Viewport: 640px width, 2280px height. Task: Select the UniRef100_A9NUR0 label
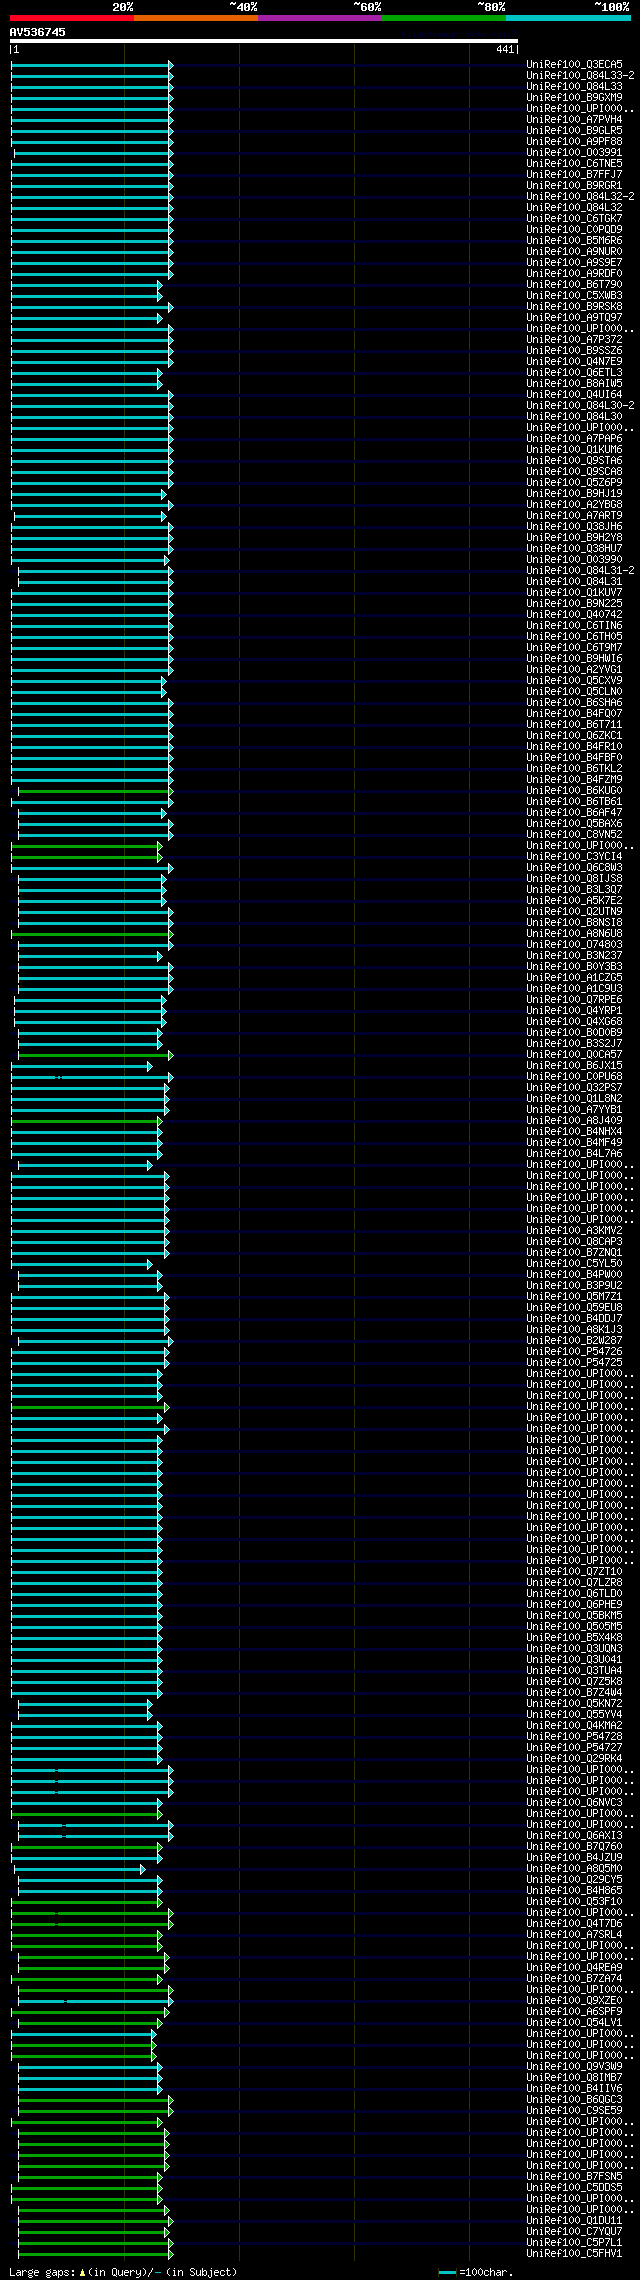point(574,251)
